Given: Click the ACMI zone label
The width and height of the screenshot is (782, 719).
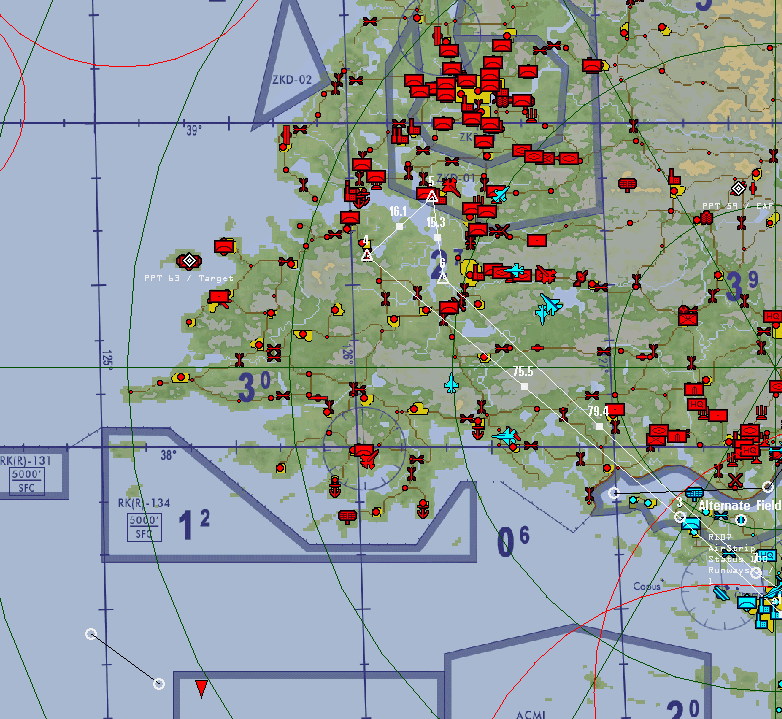Looking at the screenshot, I should [x=530, y=715].
